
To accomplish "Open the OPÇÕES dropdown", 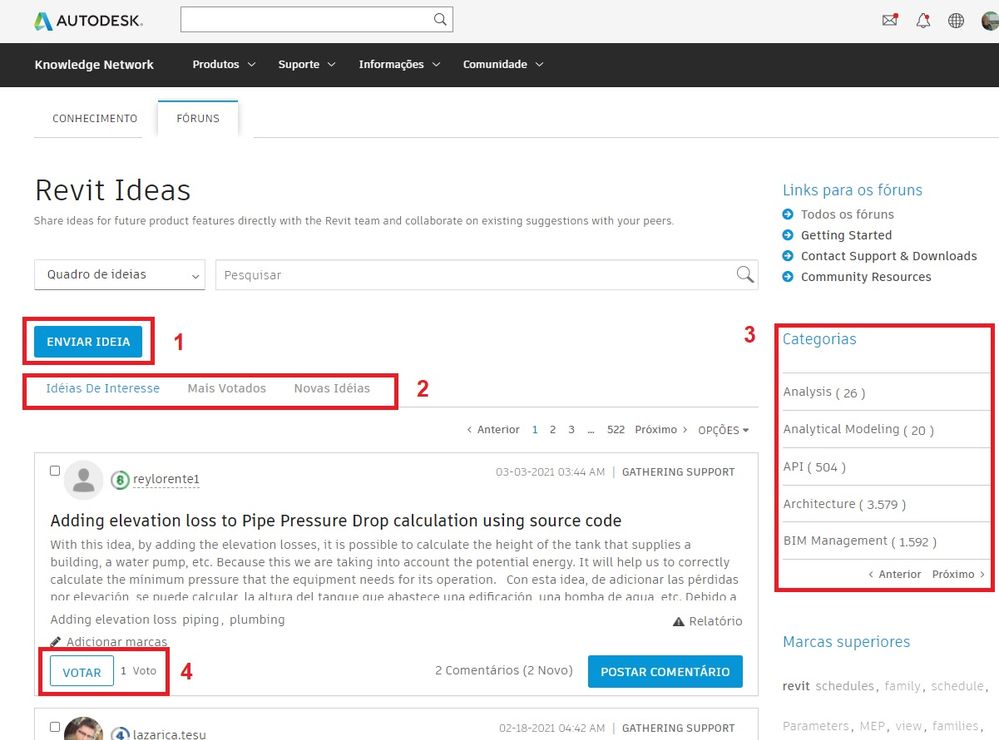I will tap(723, 430).
